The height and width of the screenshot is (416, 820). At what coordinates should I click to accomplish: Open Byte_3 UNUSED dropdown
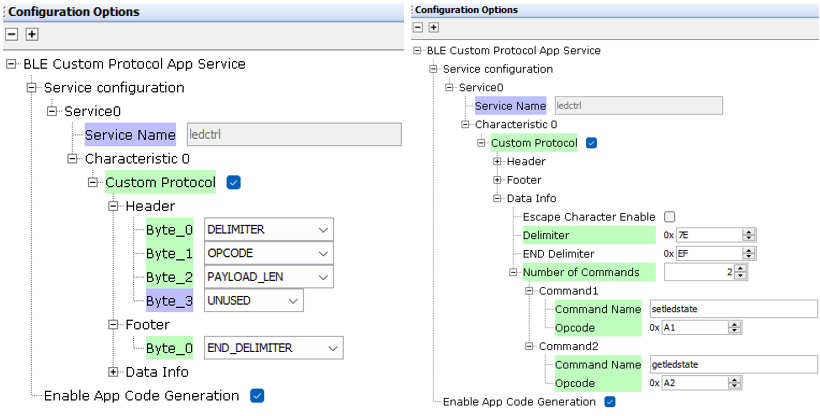pyautogui.click(x=253, y=301)
